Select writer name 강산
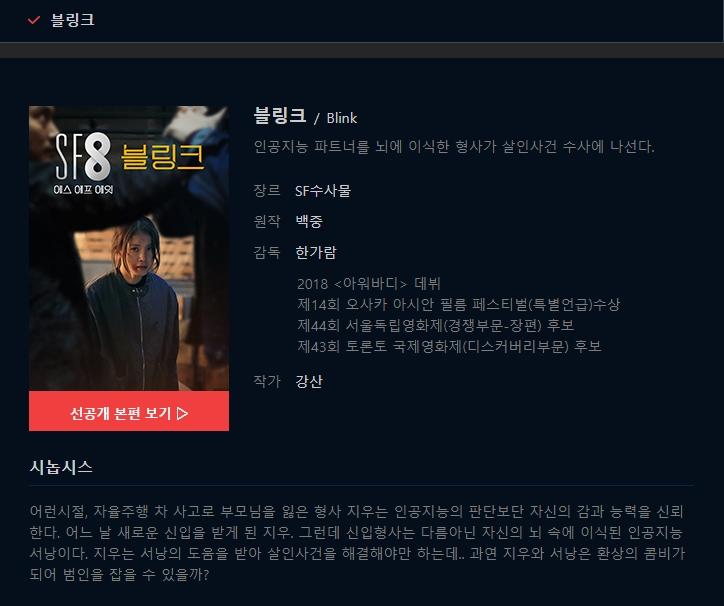This screenshot has height=606, width=724. click(309, 381)
